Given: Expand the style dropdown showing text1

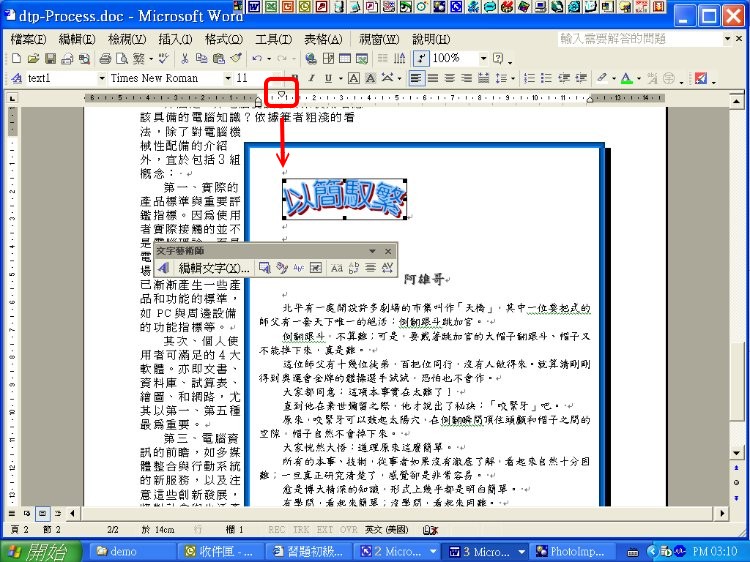Looking at the screenshot, I should (101, 78).
